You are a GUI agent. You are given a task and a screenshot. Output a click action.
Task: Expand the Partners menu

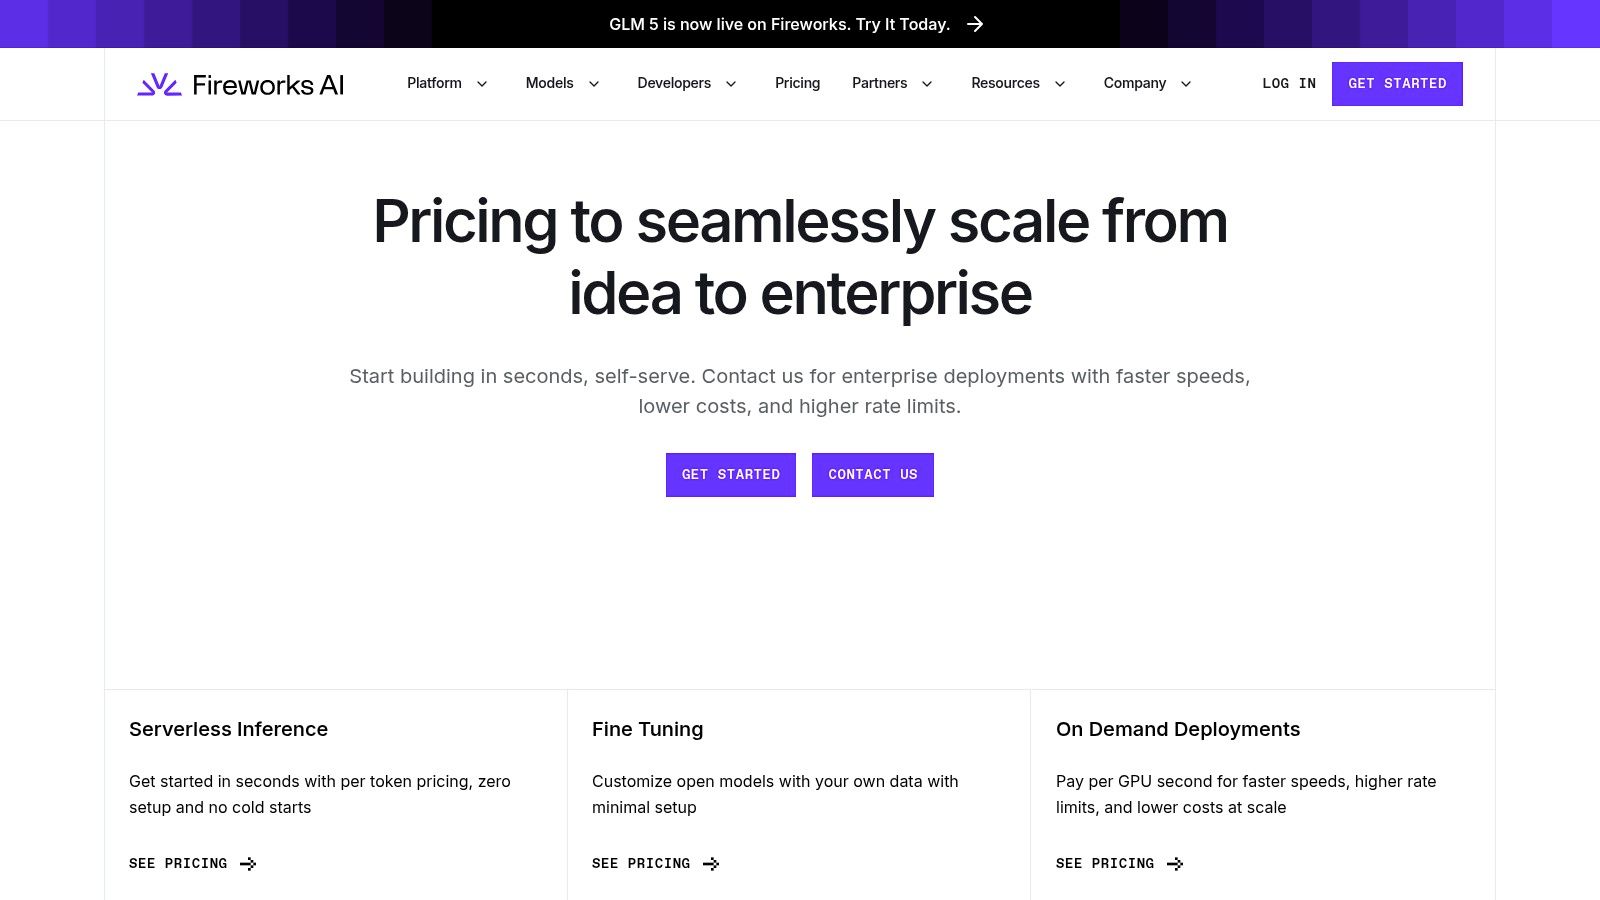[891, 84]
